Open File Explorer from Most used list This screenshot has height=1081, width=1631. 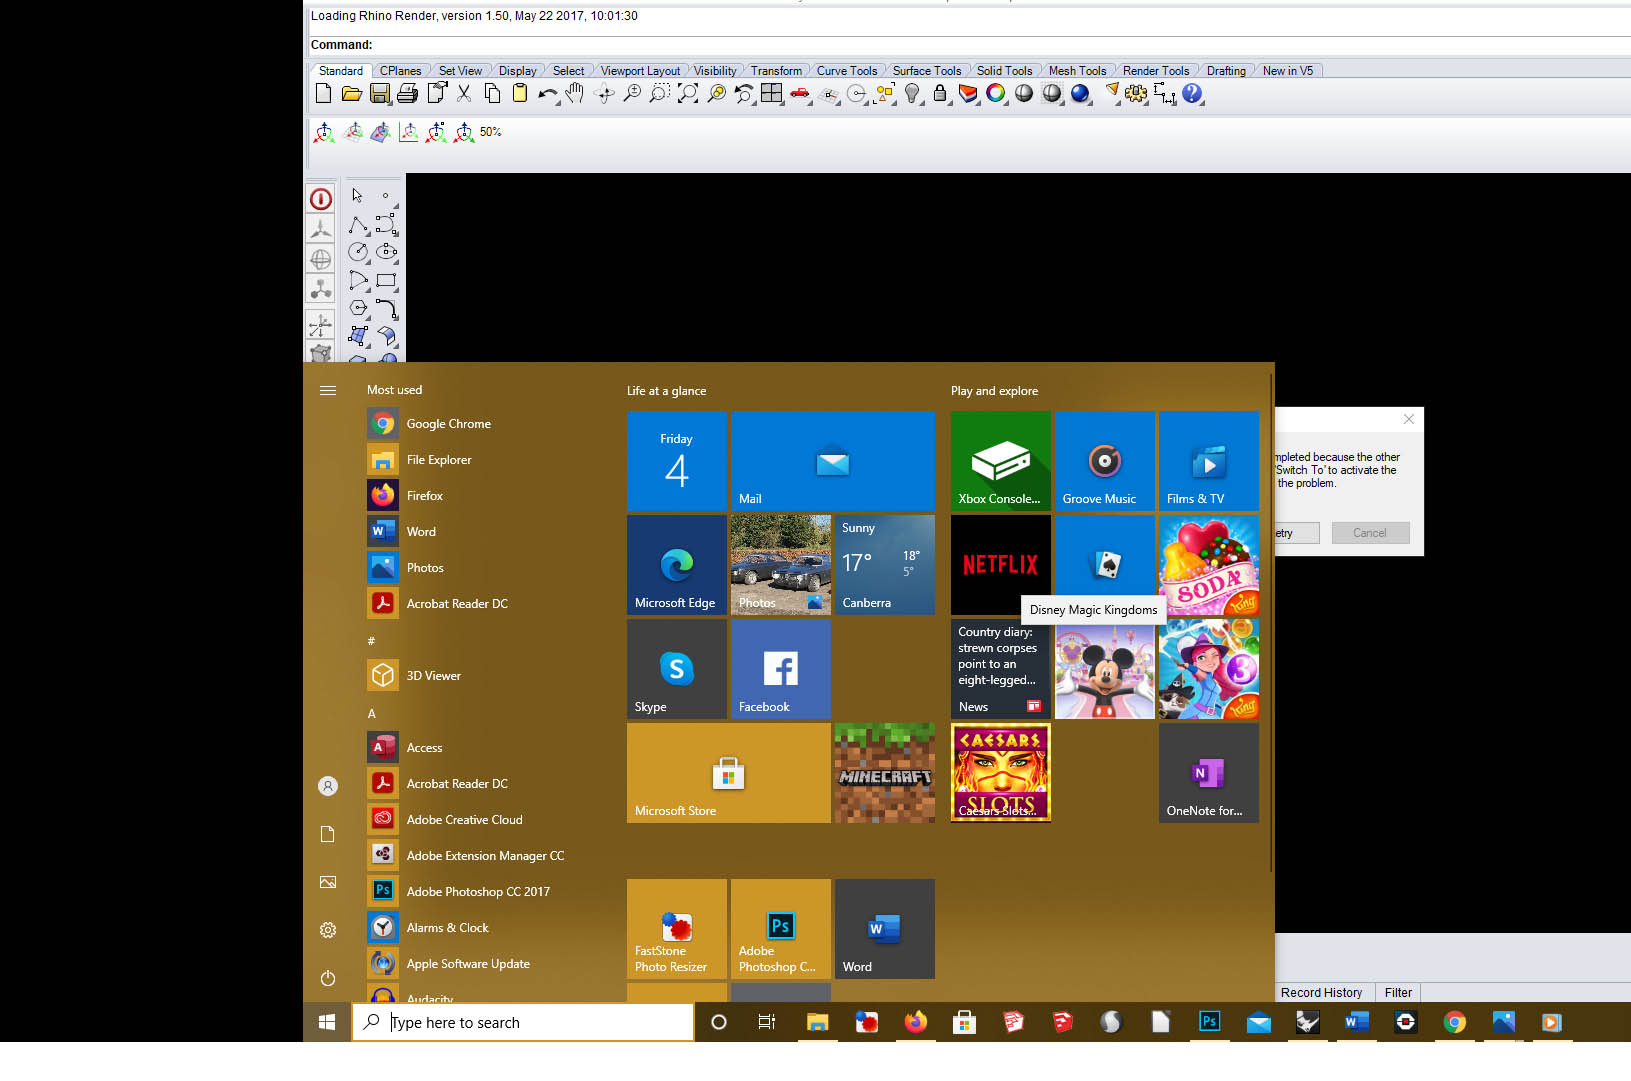[482, 460]
